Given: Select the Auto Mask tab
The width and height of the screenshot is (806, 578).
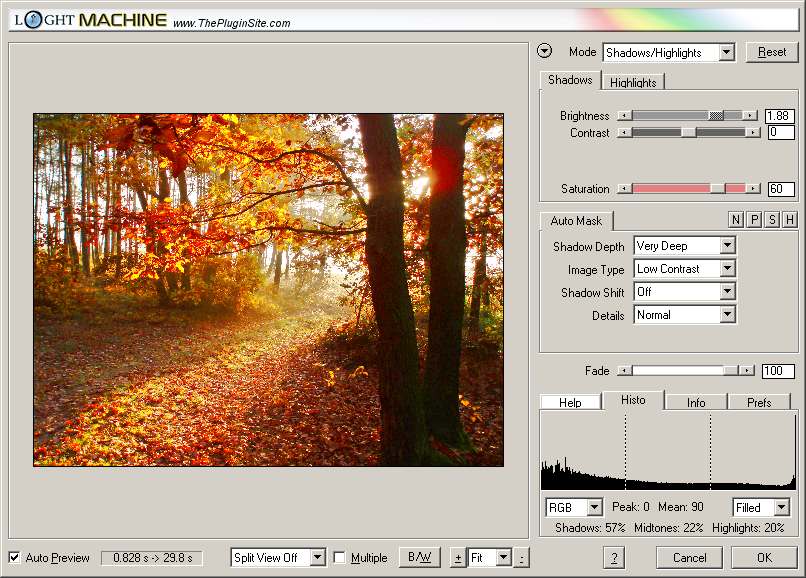Looking at the screenshot, I should click(x=576, y=221).
